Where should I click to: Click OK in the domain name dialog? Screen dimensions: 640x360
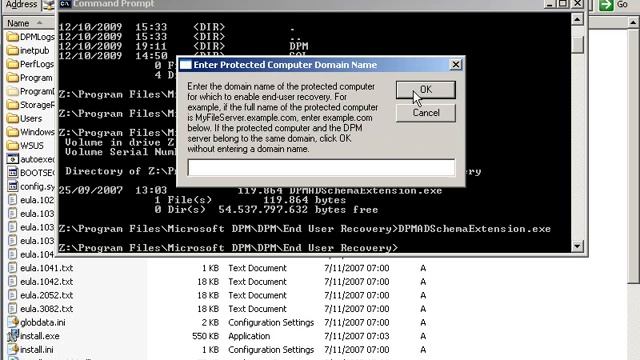(426, 90)
